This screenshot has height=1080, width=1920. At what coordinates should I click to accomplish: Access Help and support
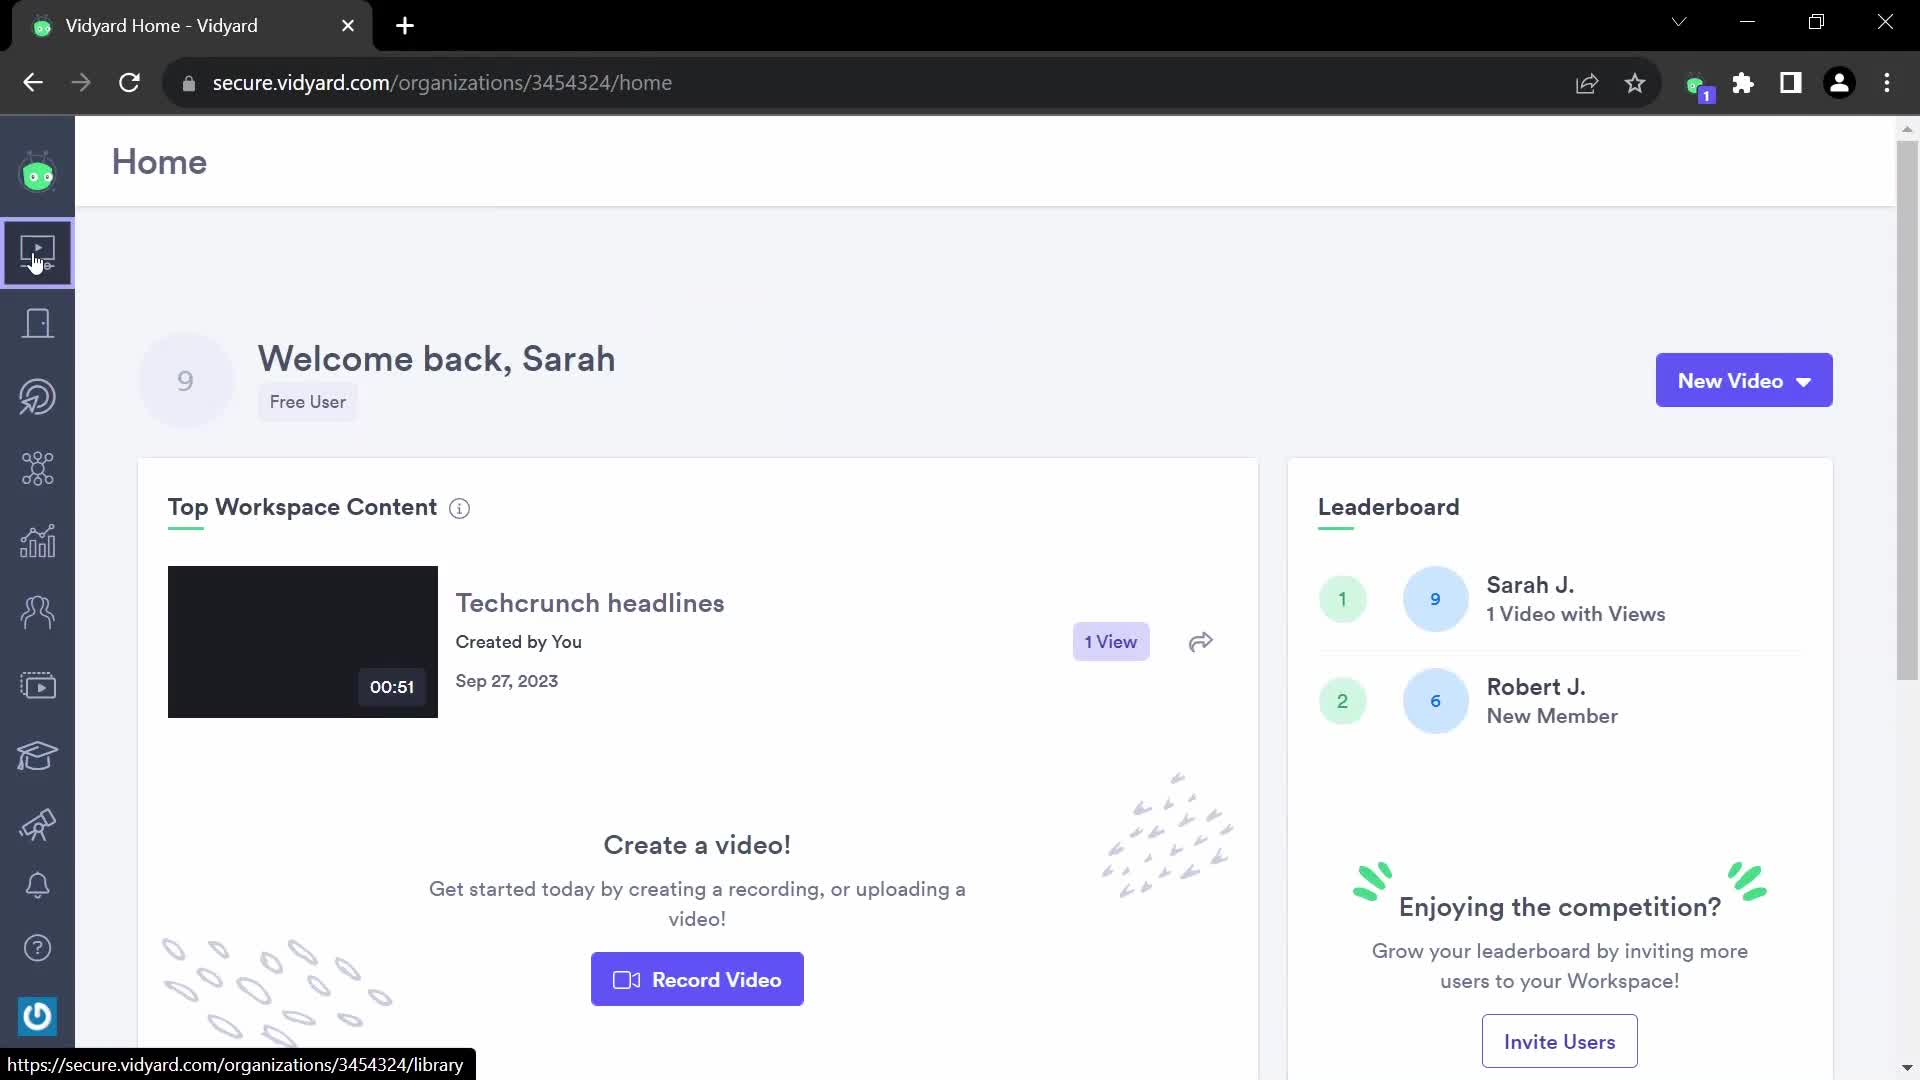37,947
